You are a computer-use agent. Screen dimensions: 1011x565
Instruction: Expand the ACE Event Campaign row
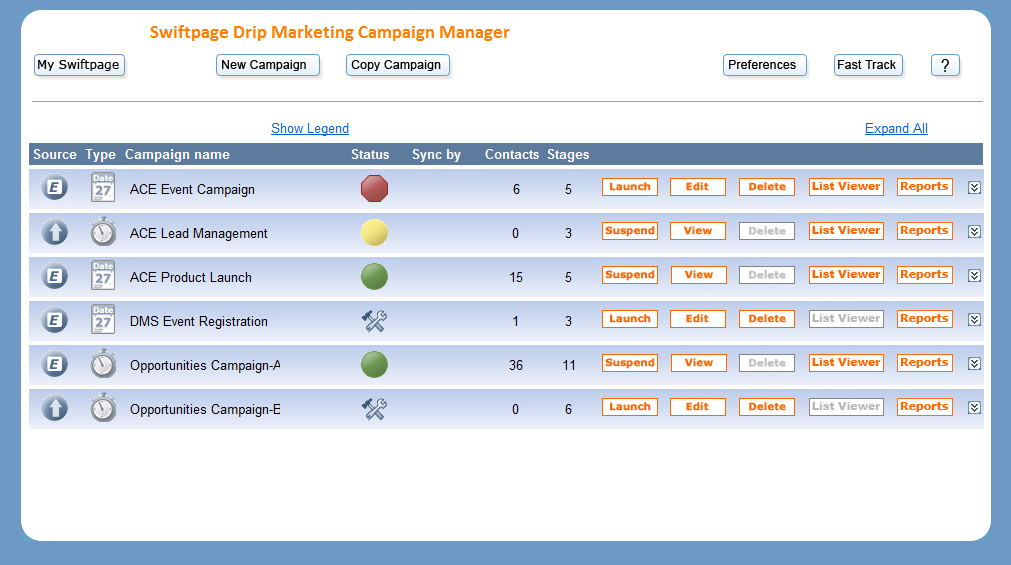[x=974, y=187]
